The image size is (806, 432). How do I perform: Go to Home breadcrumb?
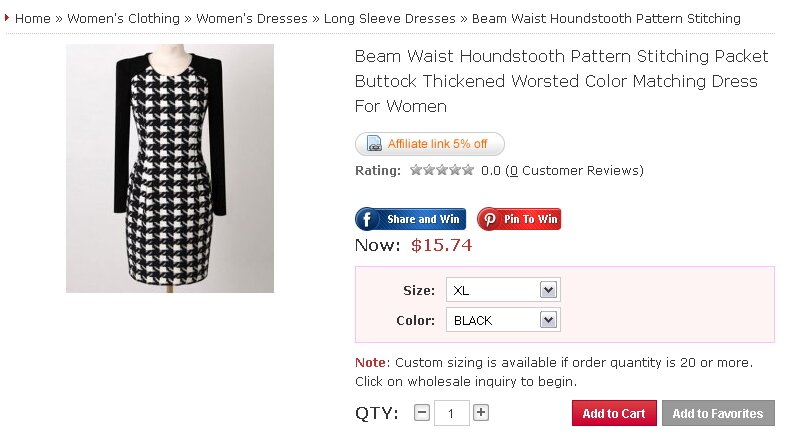(x=32, y=19)
